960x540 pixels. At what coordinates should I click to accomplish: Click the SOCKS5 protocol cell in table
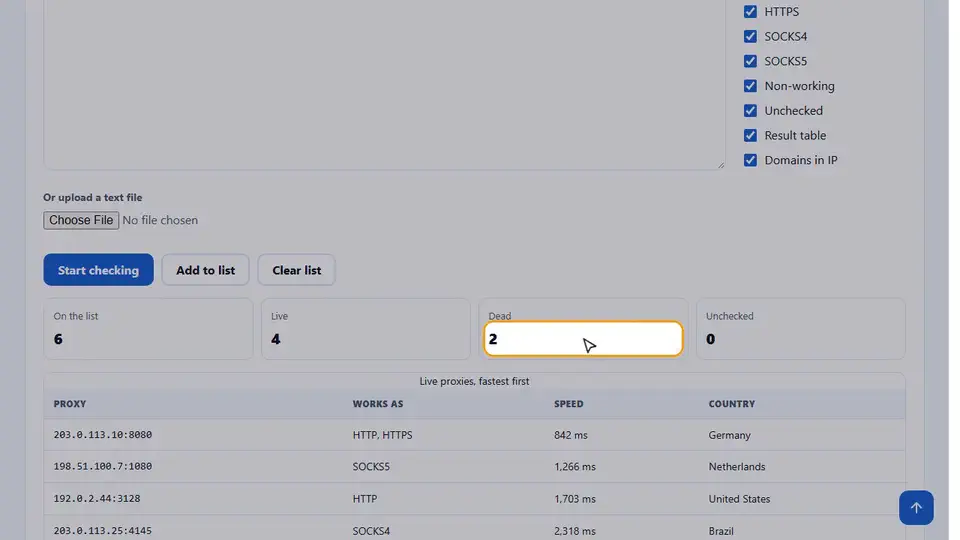click(371, 467)
